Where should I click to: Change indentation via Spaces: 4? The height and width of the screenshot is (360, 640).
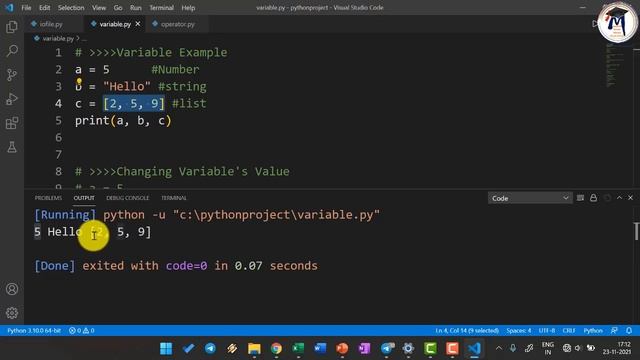point(519,331)
